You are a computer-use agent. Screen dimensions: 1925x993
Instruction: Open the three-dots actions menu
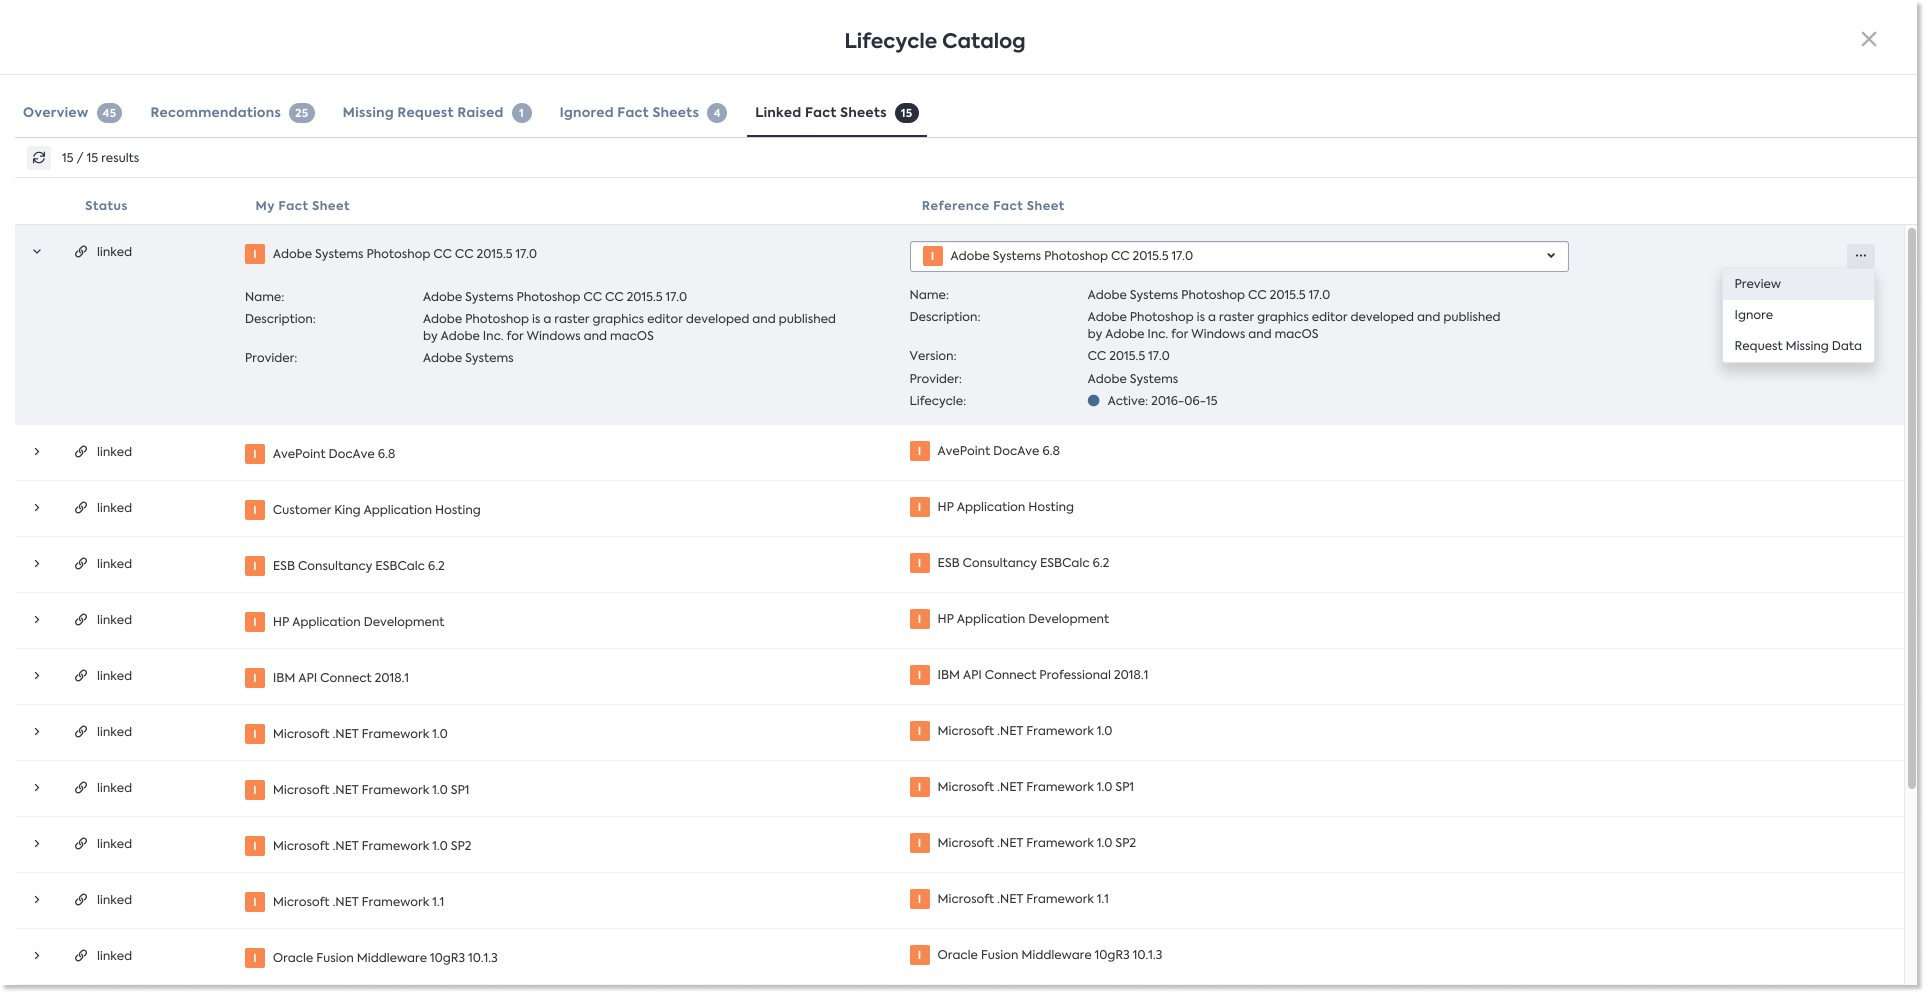pyautogui.click(x=1860, y=256)
